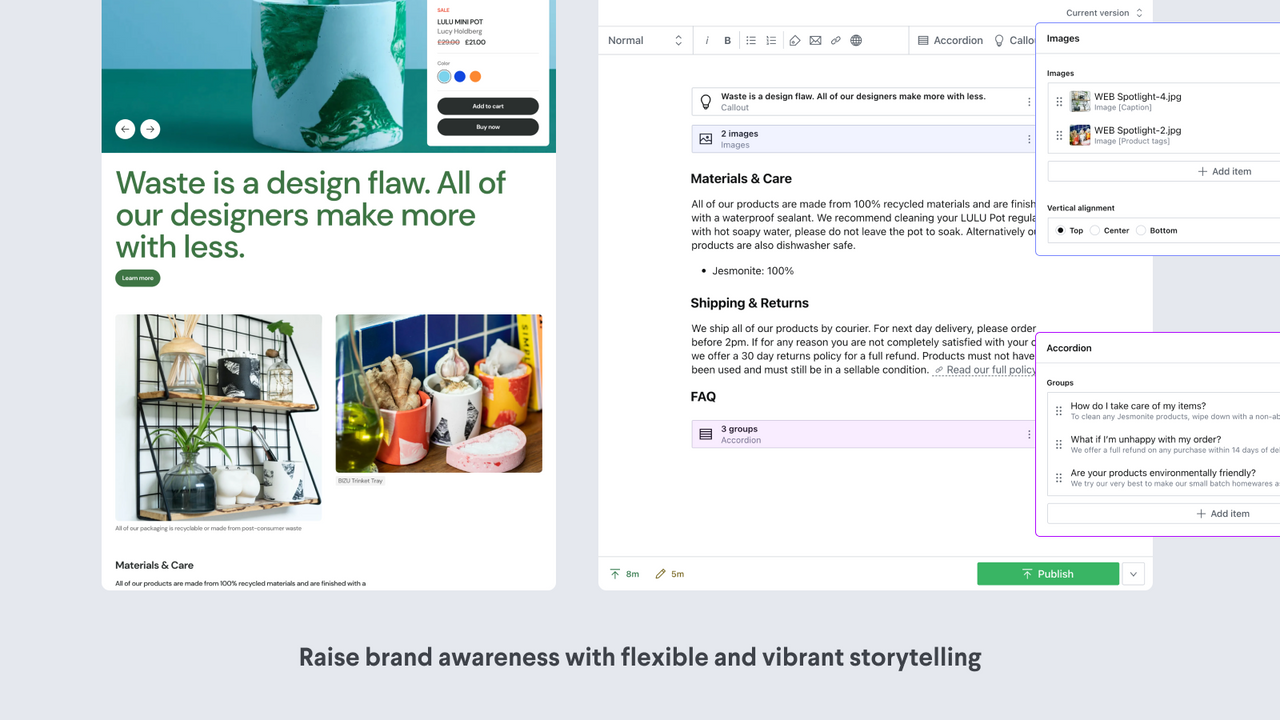Open the dropdown arrow next to Publish
This screenshot has height=720, width=1280.
click(1133, 574)
